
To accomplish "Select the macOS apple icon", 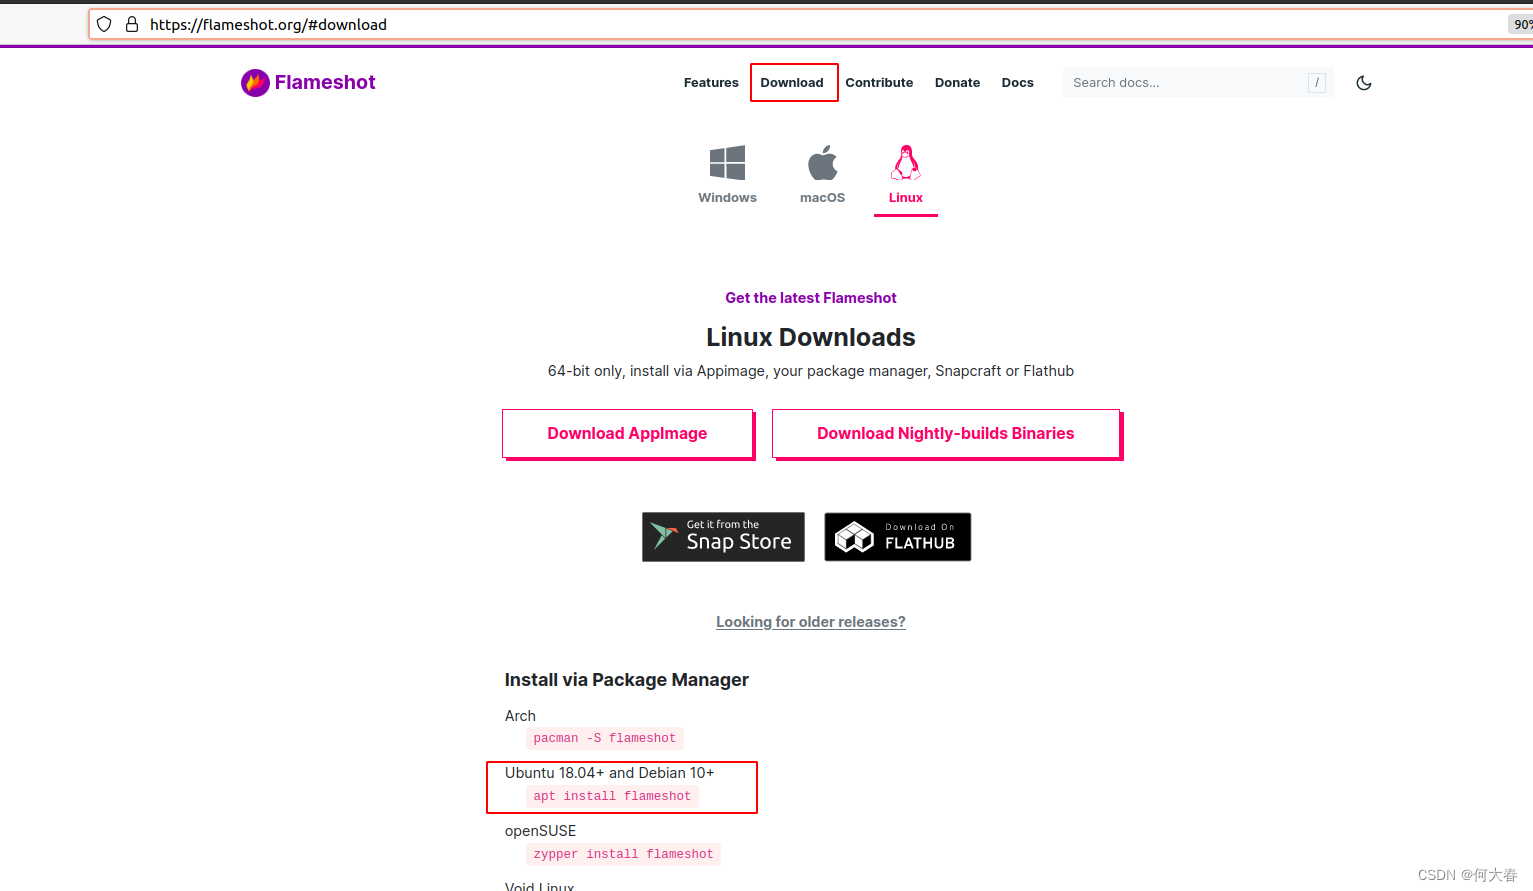I will pyautogui.click(x=822, y=163).
